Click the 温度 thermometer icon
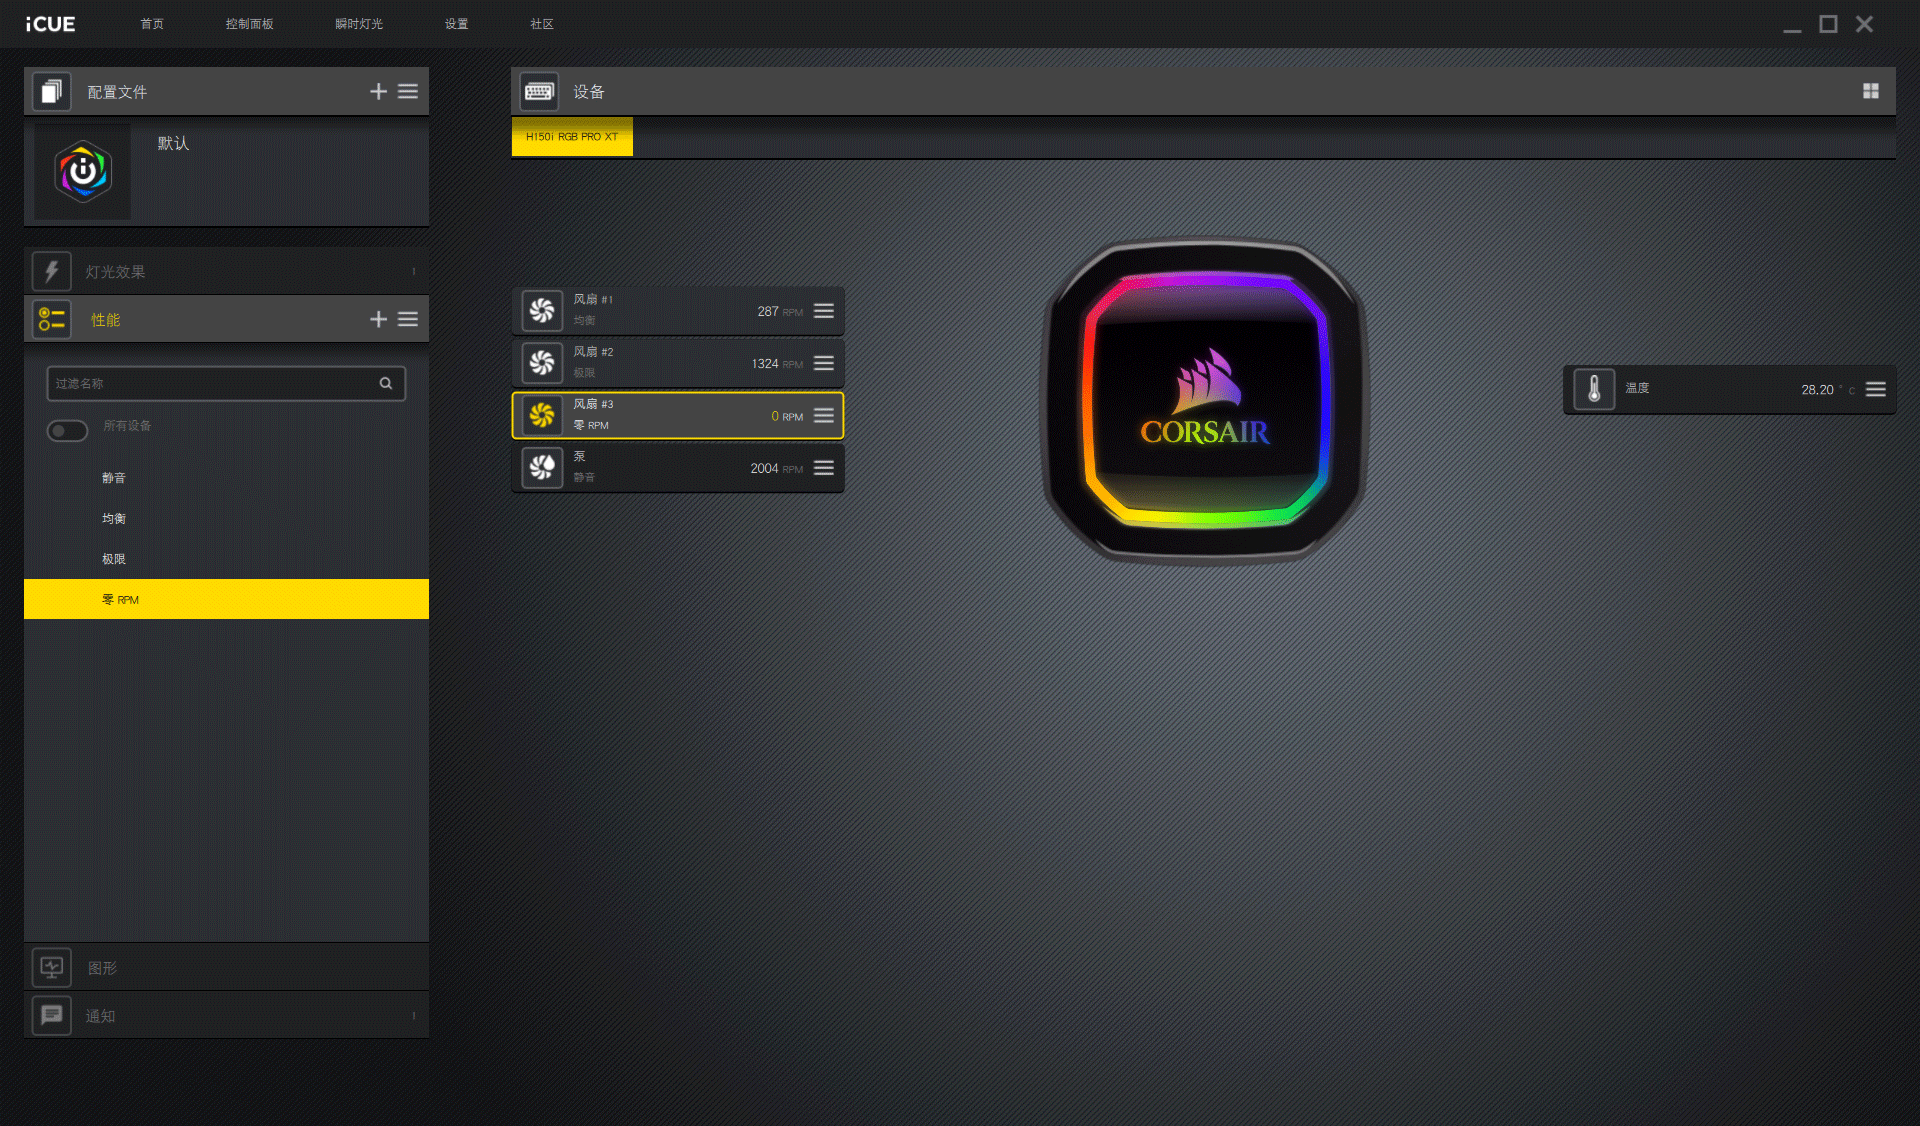 (x=1594, y=389)
